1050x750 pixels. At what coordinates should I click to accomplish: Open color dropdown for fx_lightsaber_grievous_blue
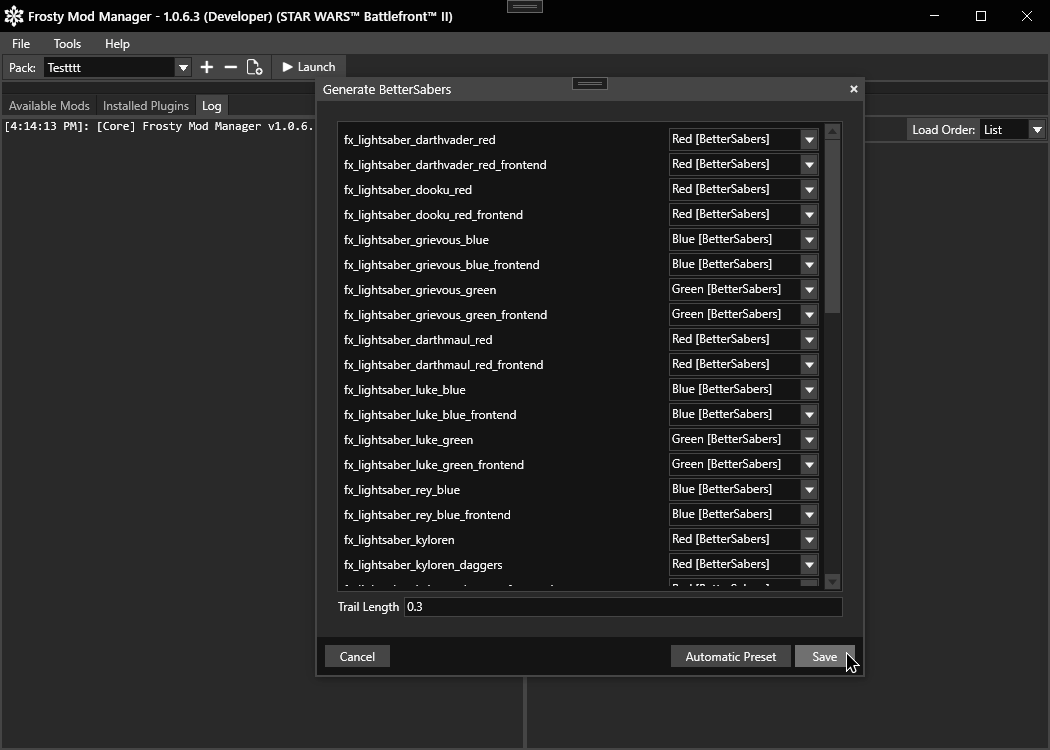[743, 239]
